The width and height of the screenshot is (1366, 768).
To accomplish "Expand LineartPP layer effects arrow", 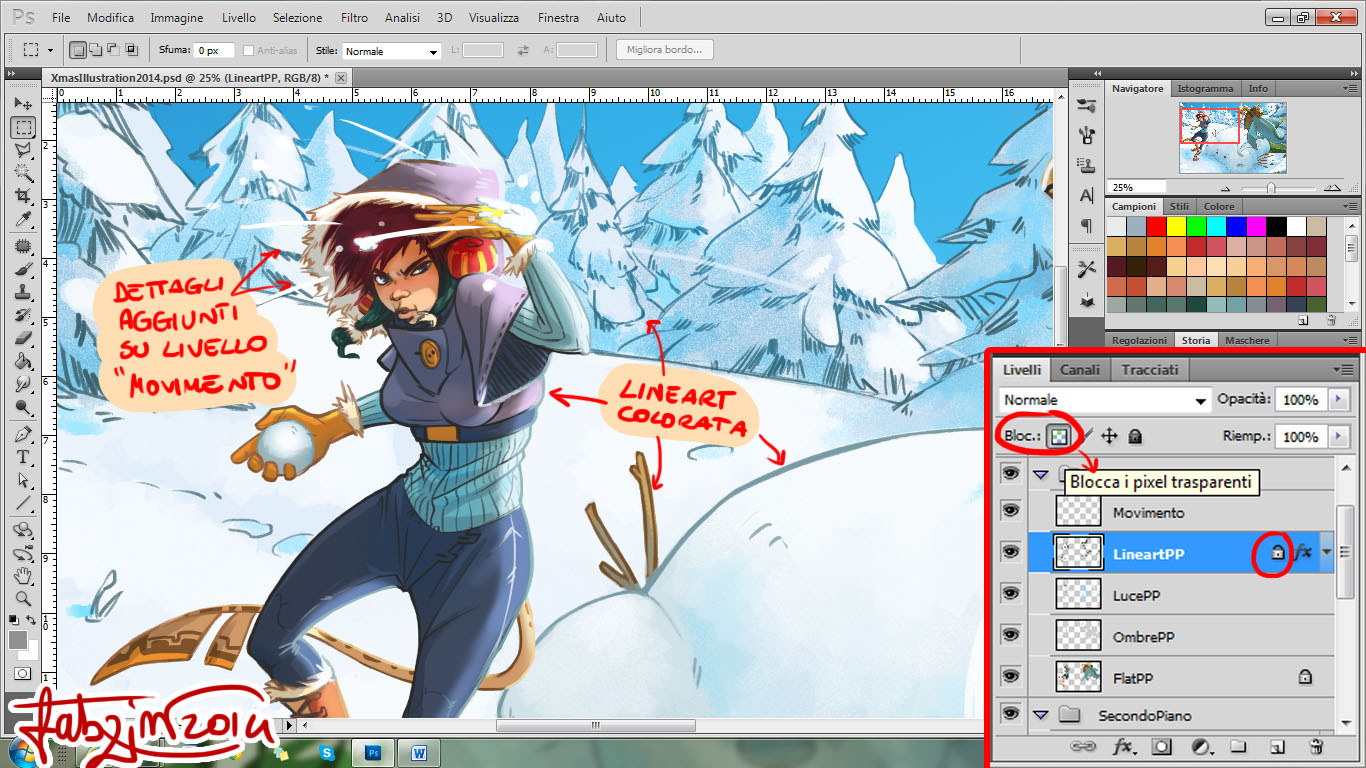I will [1327, 552].
